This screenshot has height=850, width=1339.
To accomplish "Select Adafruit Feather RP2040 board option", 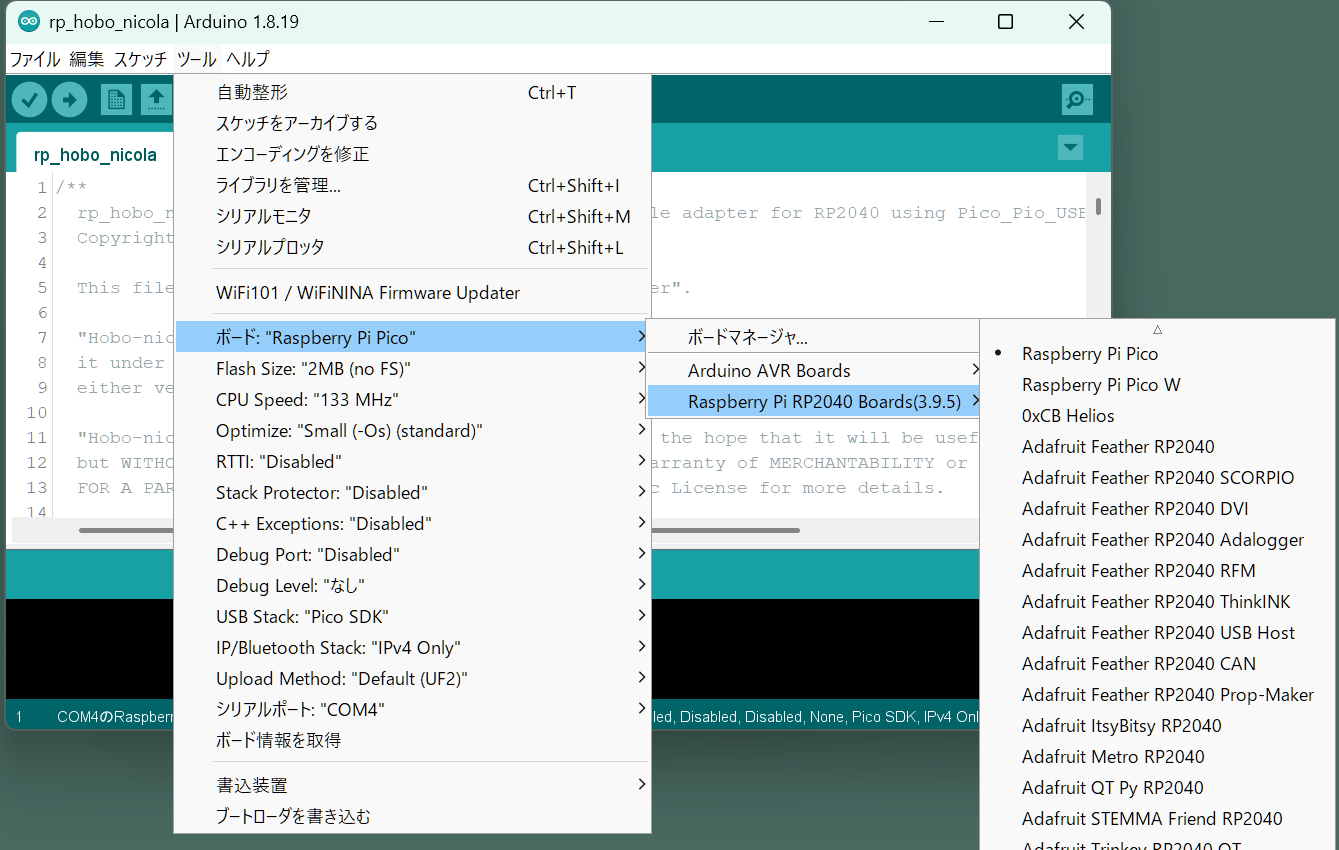I will pyautogui.click(x=1118, y=447).
